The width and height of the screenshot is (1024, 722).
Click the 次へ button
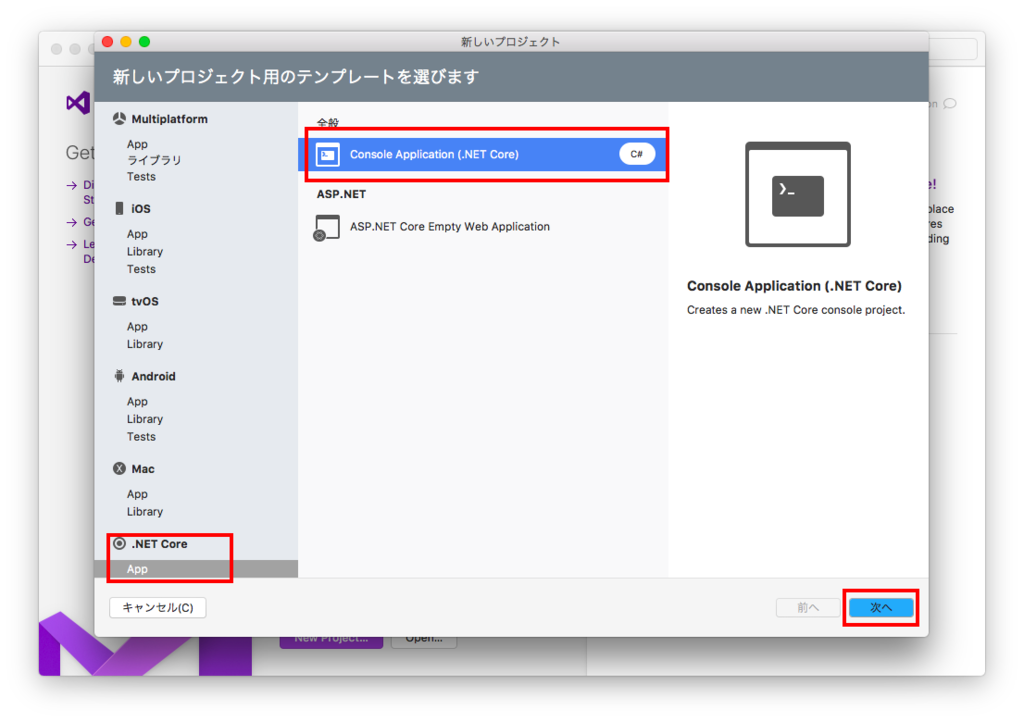pos(880,607)
